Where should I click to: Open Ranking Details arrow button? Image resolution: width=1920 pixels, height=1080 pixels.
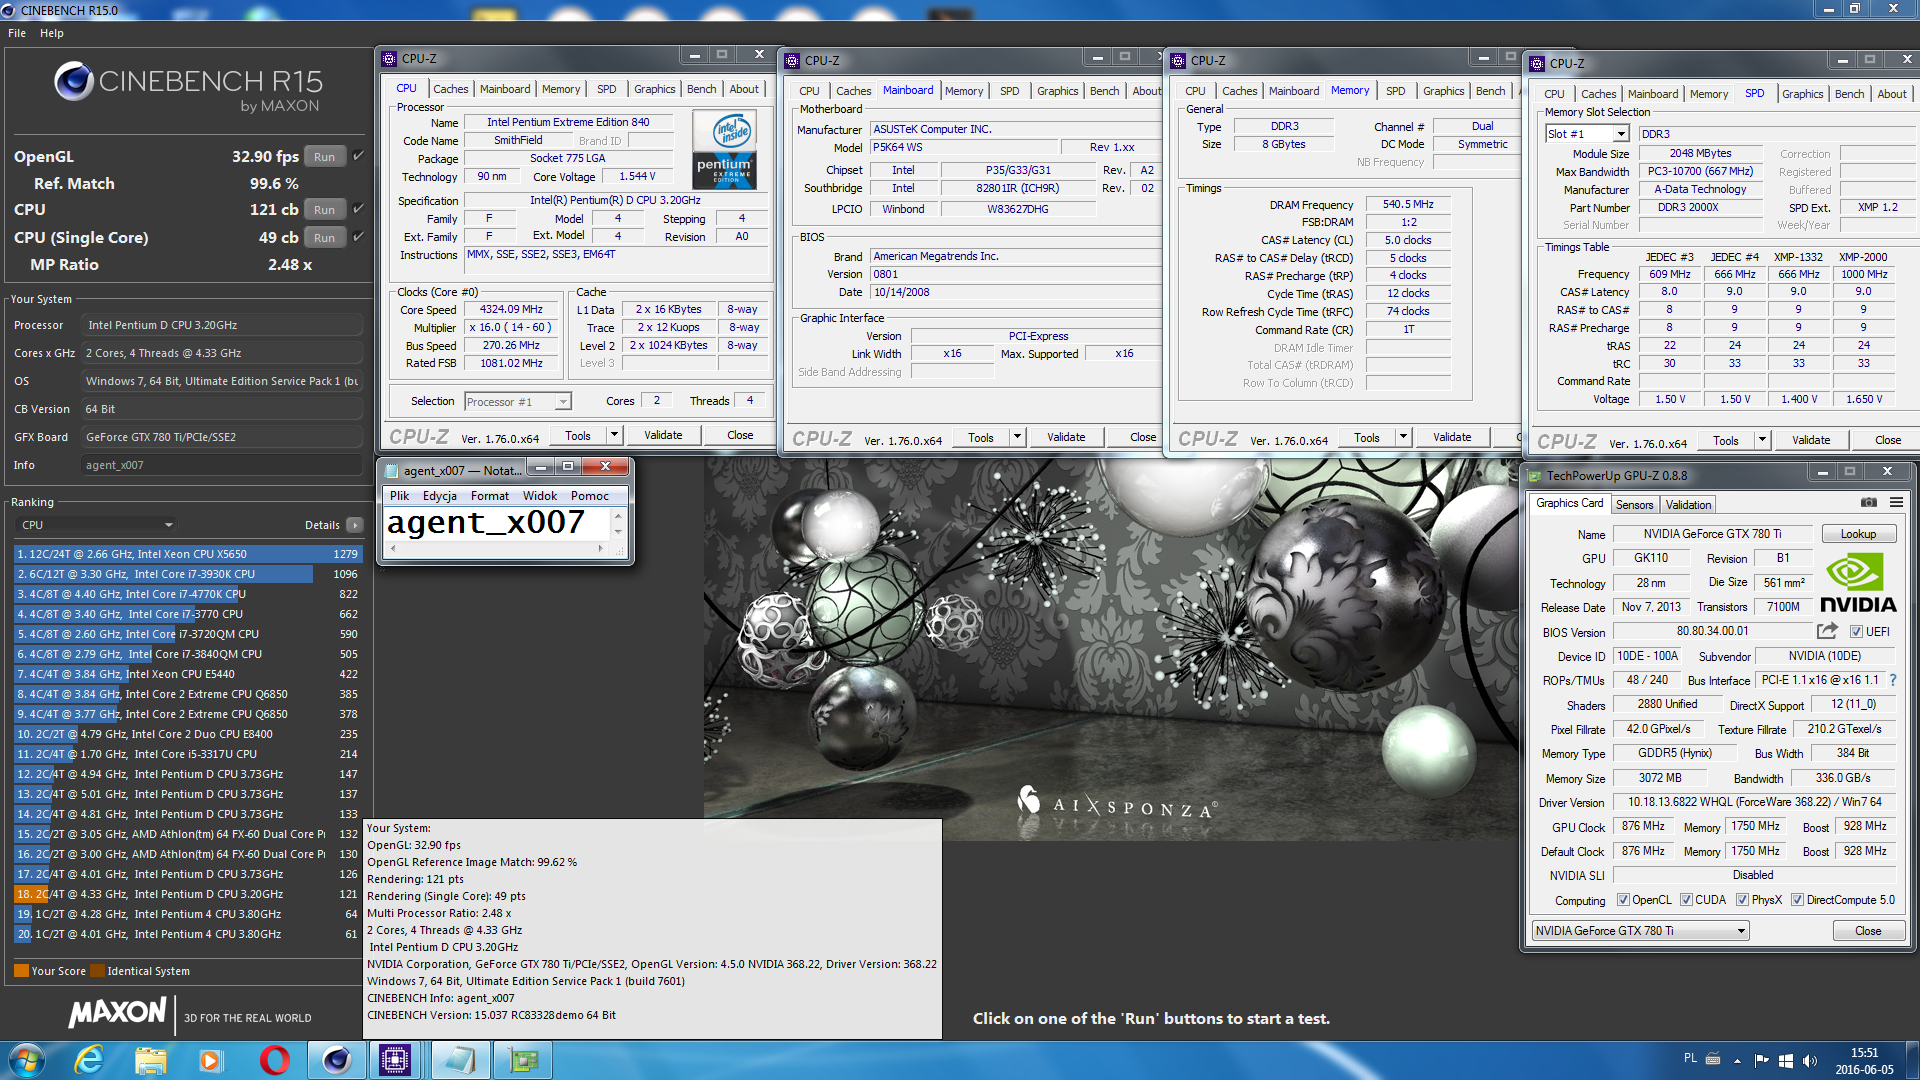tap(354, 525)
